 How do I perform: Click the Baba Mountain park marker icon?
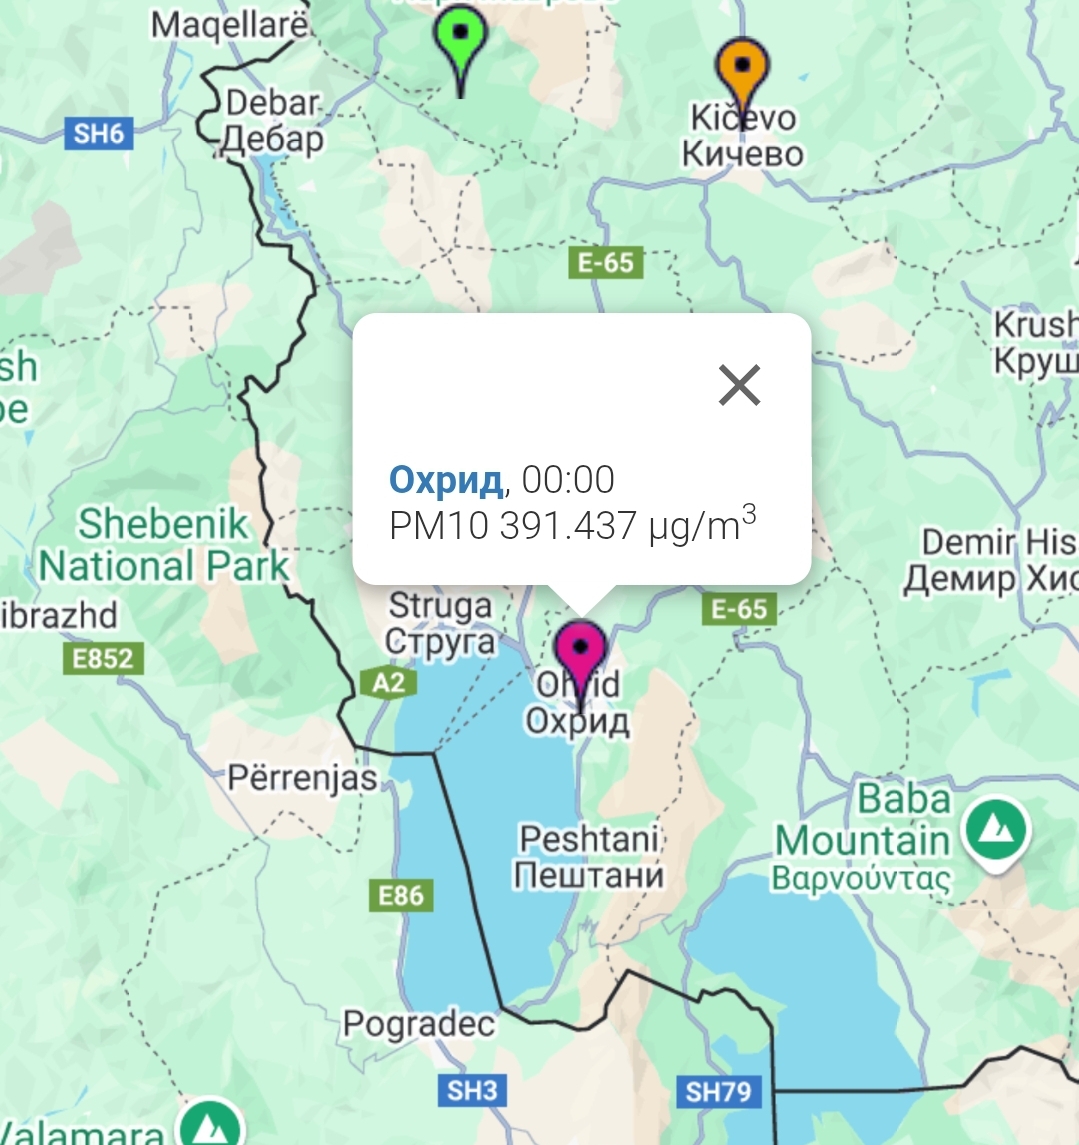click(996, 832)
